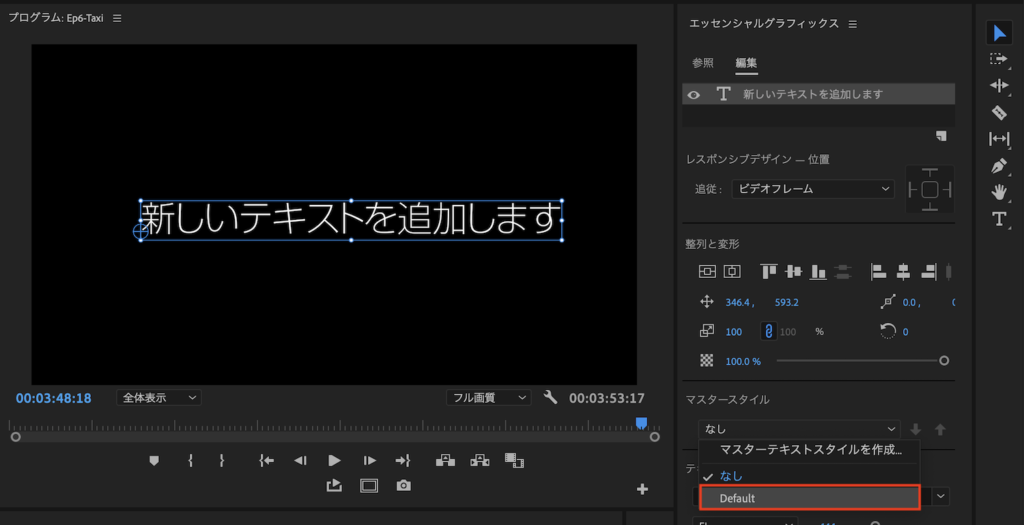Align layer horizontal center in frame
Viewport: 1024px width, 525px height.
(732, 272)
